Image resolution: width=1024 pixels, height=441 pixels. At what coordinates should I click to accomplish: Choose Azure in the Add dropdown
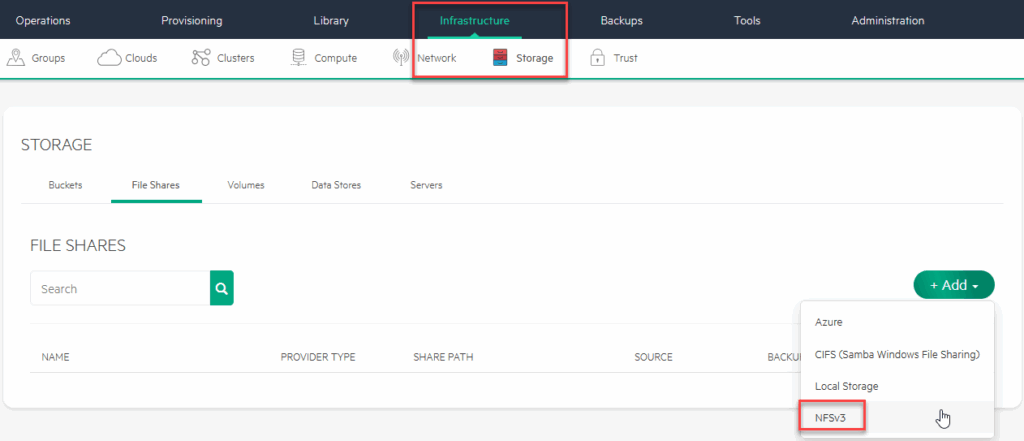pos(829,323)
